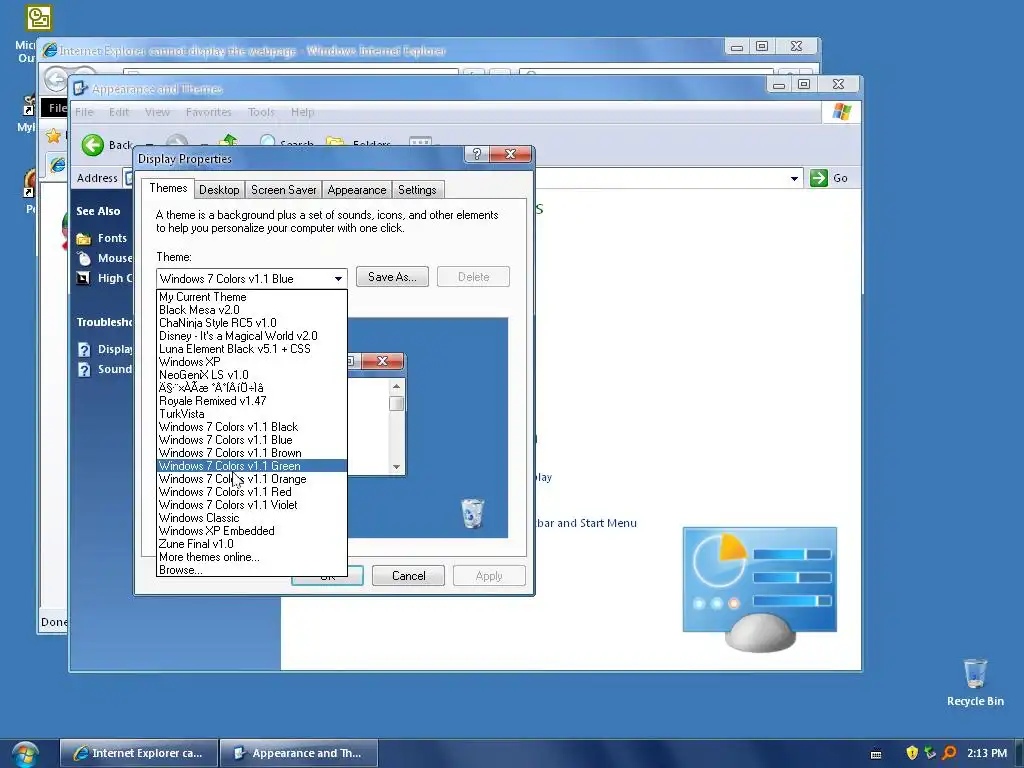Pick Zune Final v1.0 theme
This screenshot has width=1024, height=768.
(x=251, y=544)
